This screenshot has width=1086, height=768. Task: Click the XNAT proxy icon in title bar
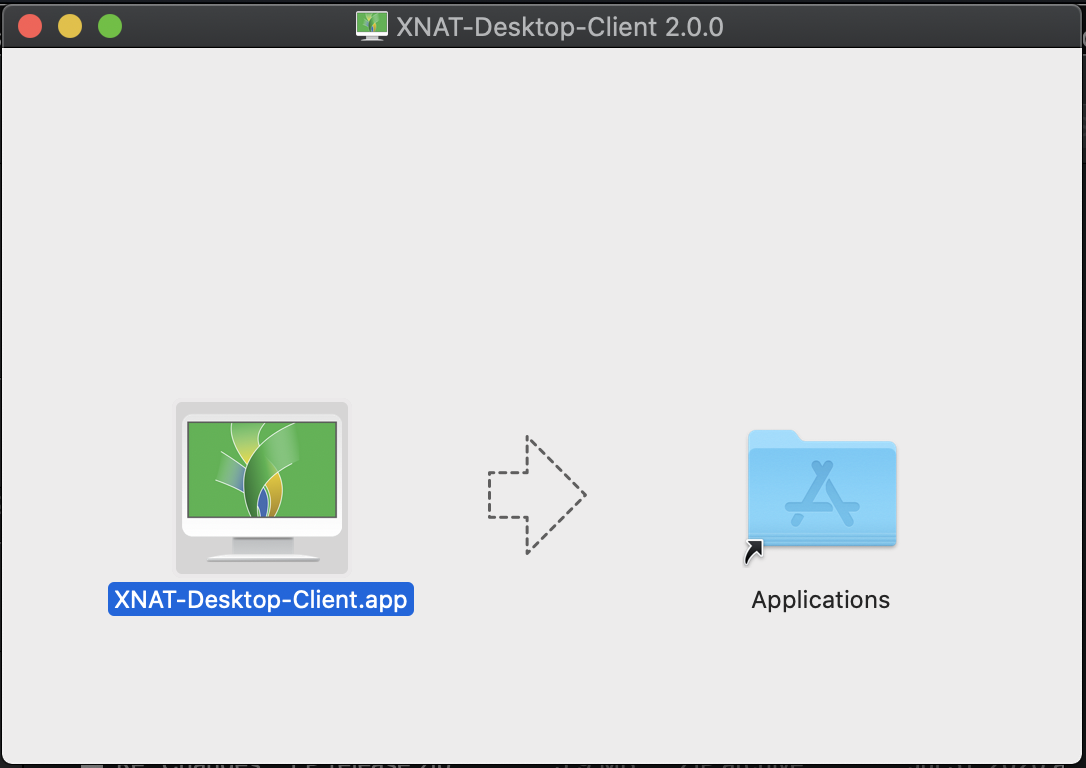click(x=372, y=25)
